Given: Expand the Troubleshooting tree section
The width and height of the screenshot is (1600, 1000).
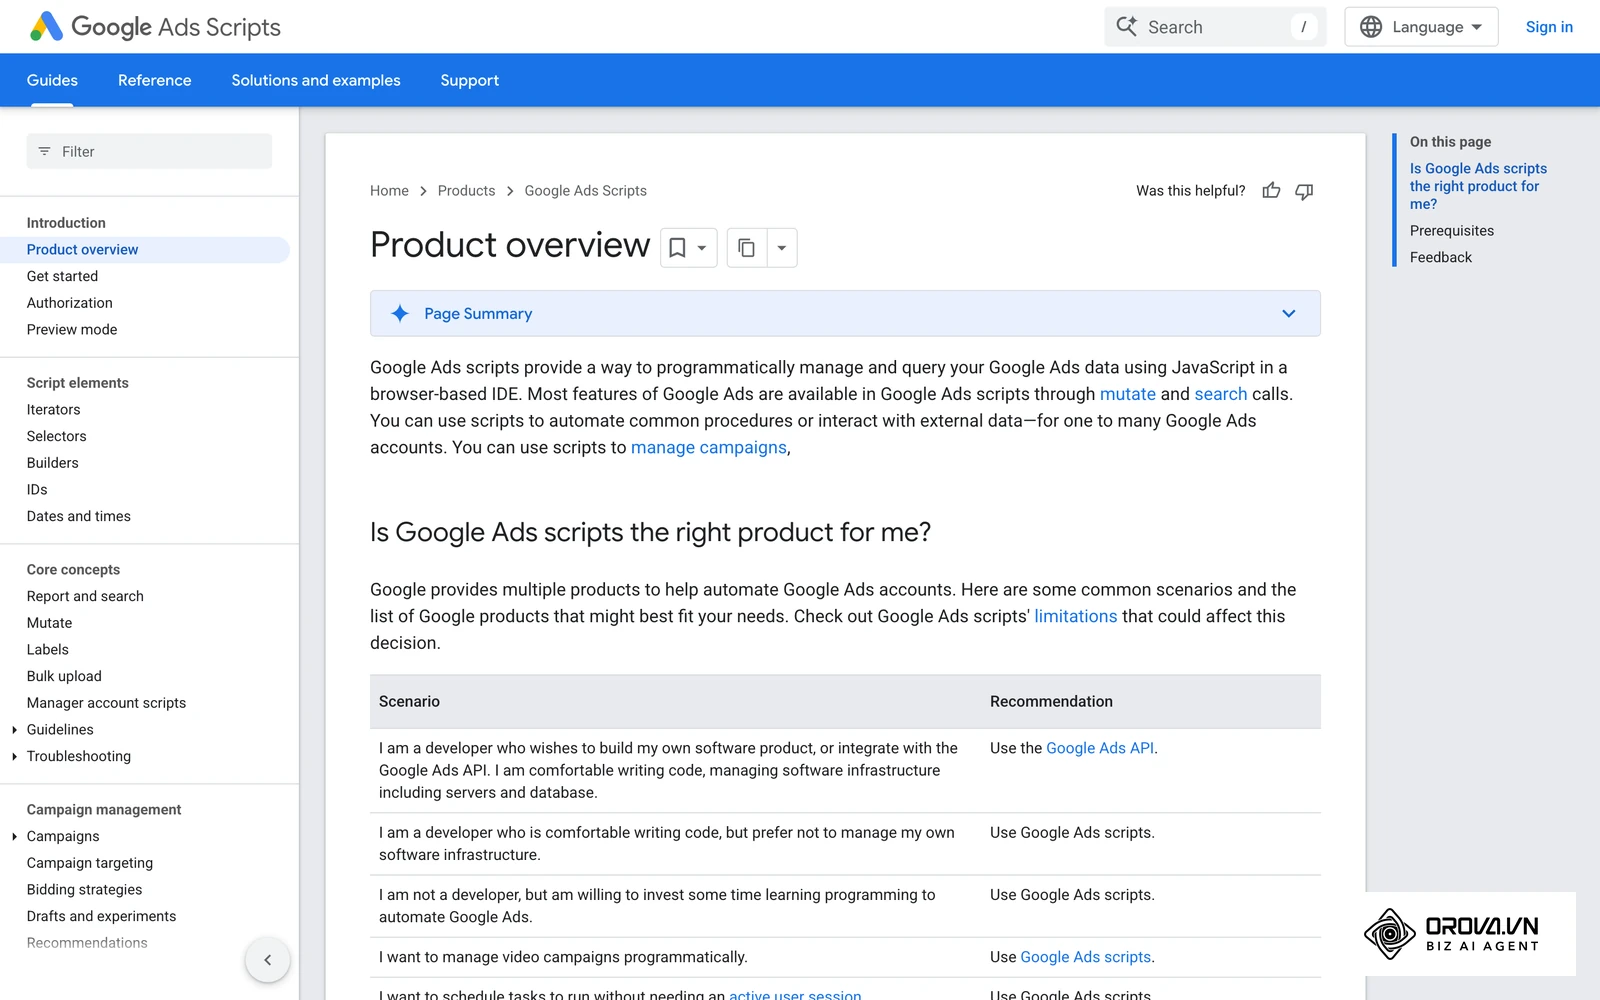Looking at the screenshot, I should coord(14,757).
